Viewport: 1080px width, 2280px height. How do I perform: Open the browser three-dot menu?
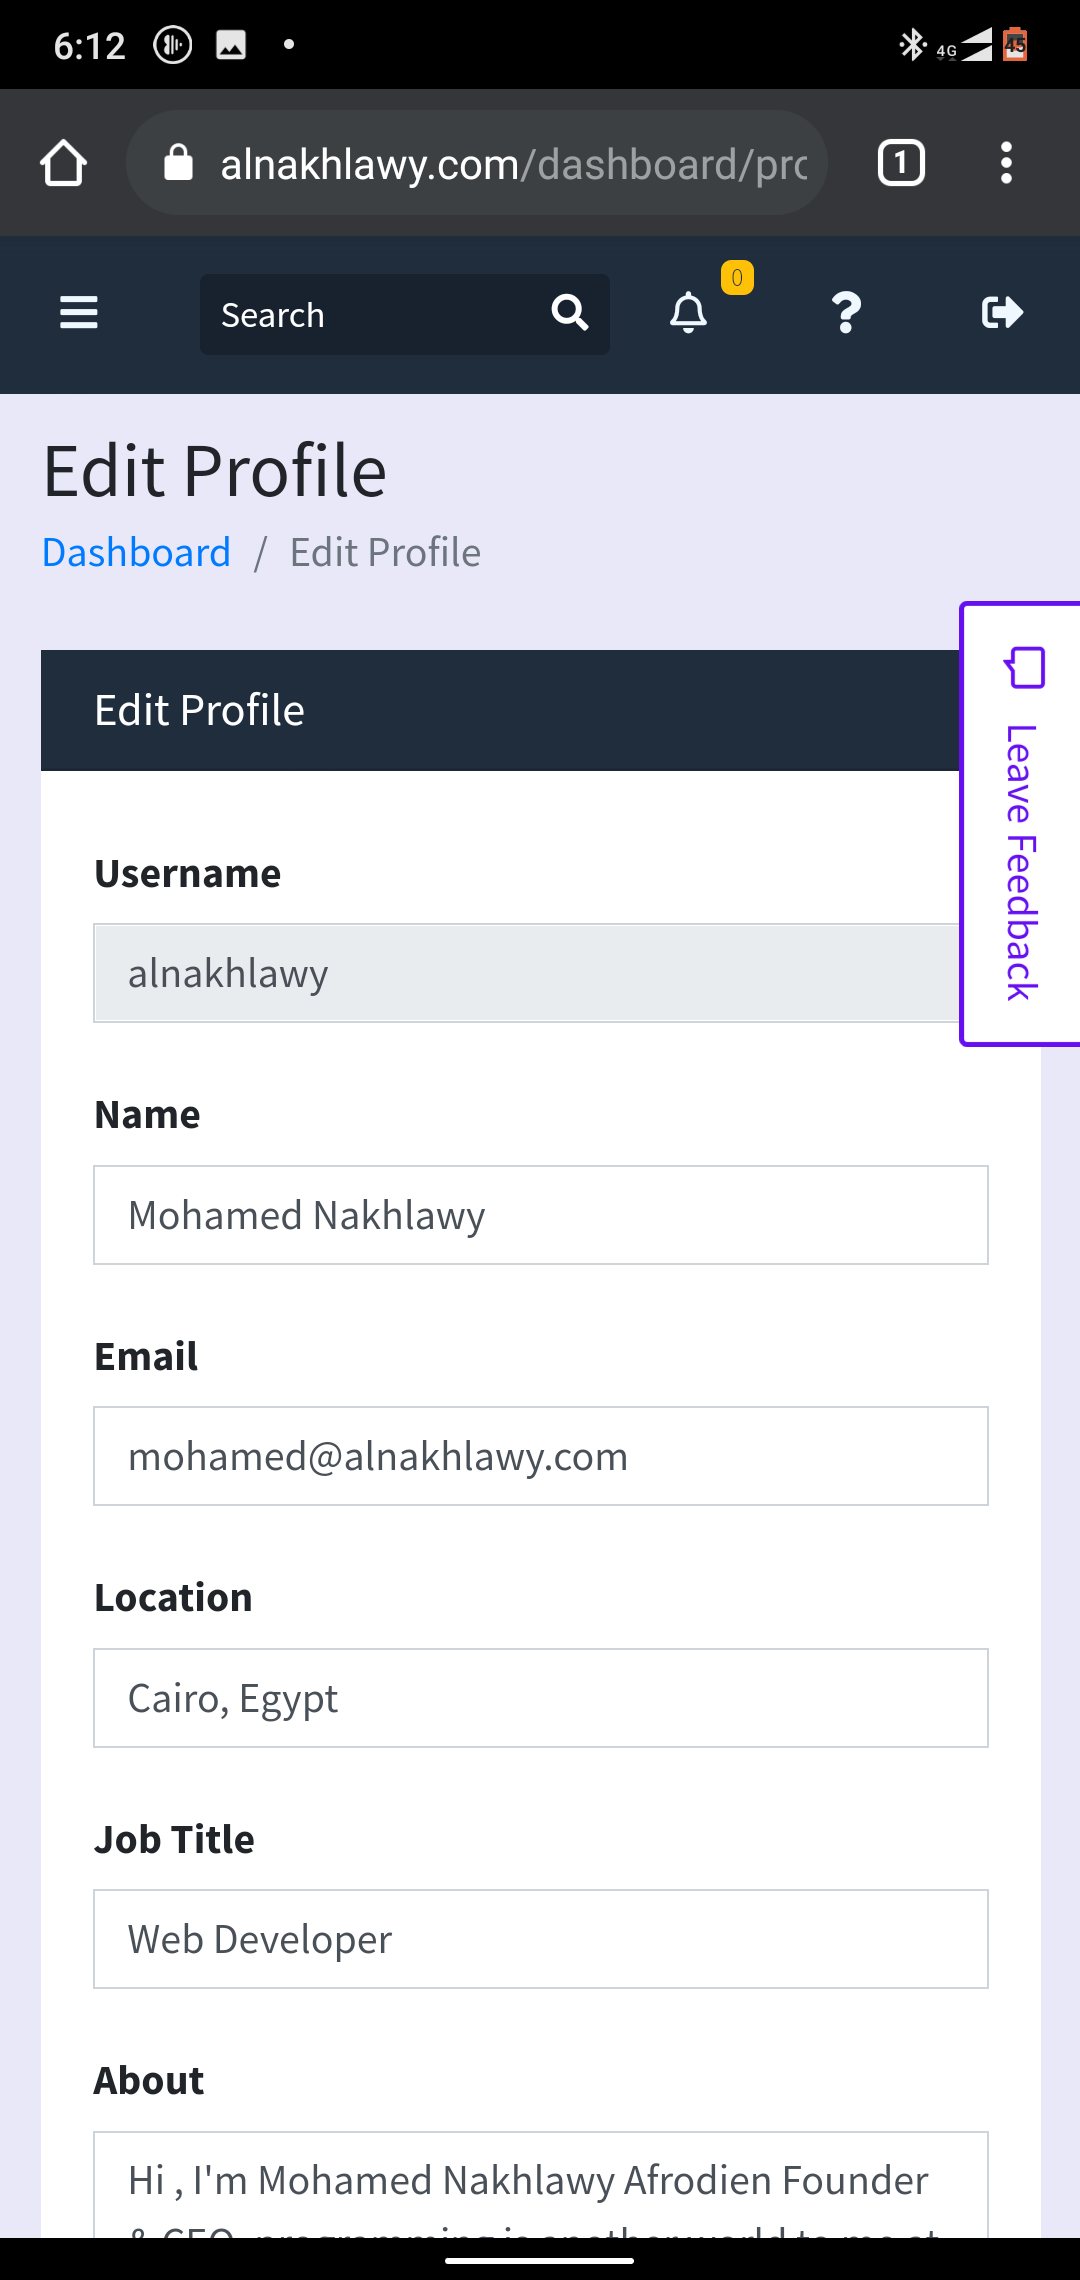pyautogui.click(x=1006, y=163)
